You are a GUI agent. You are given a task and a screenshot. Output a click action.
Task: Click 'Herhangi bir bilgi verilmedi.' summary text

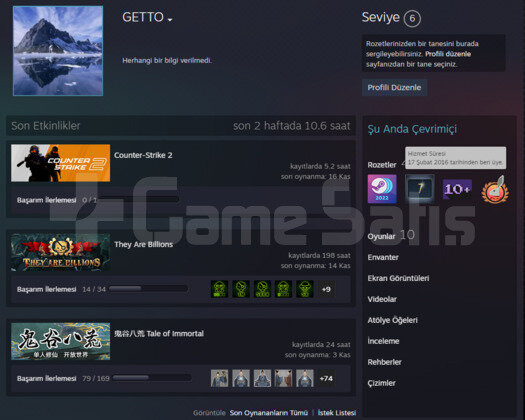click(x=167, y=61)
